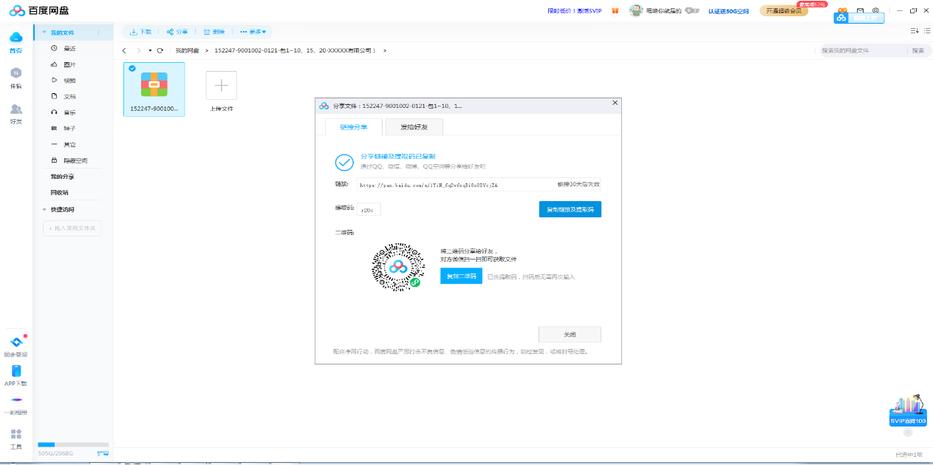Click the expand capacity link at bottom left

click(102, 454)
